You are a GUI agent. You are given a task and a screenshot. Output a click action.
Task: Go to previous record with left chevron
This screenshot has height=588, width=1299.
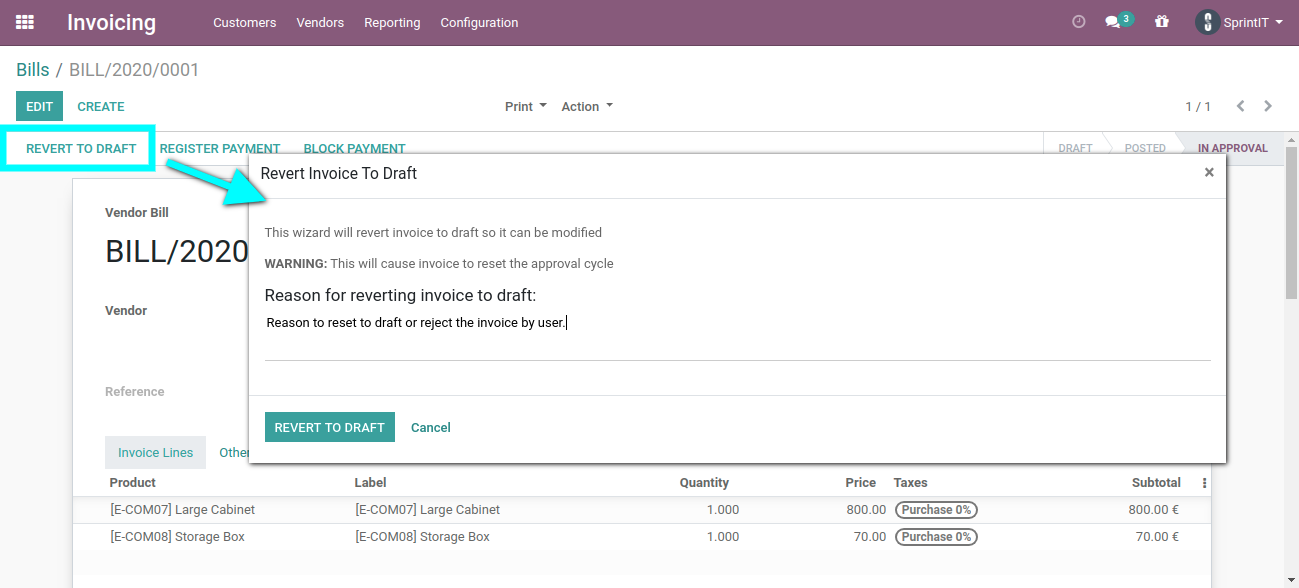[1240, 106]
